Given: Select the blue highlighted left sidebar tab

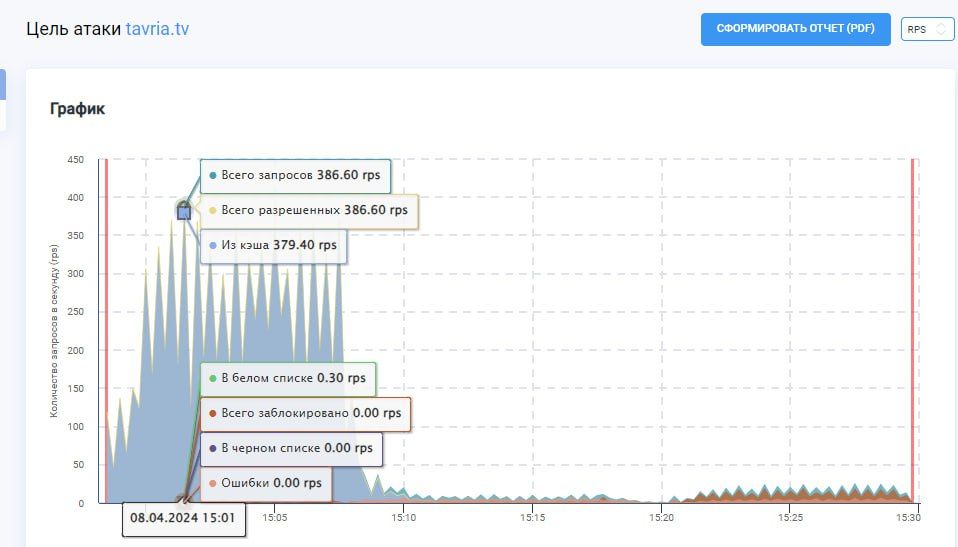Looking at the screenshot, I should pos(3,84).
